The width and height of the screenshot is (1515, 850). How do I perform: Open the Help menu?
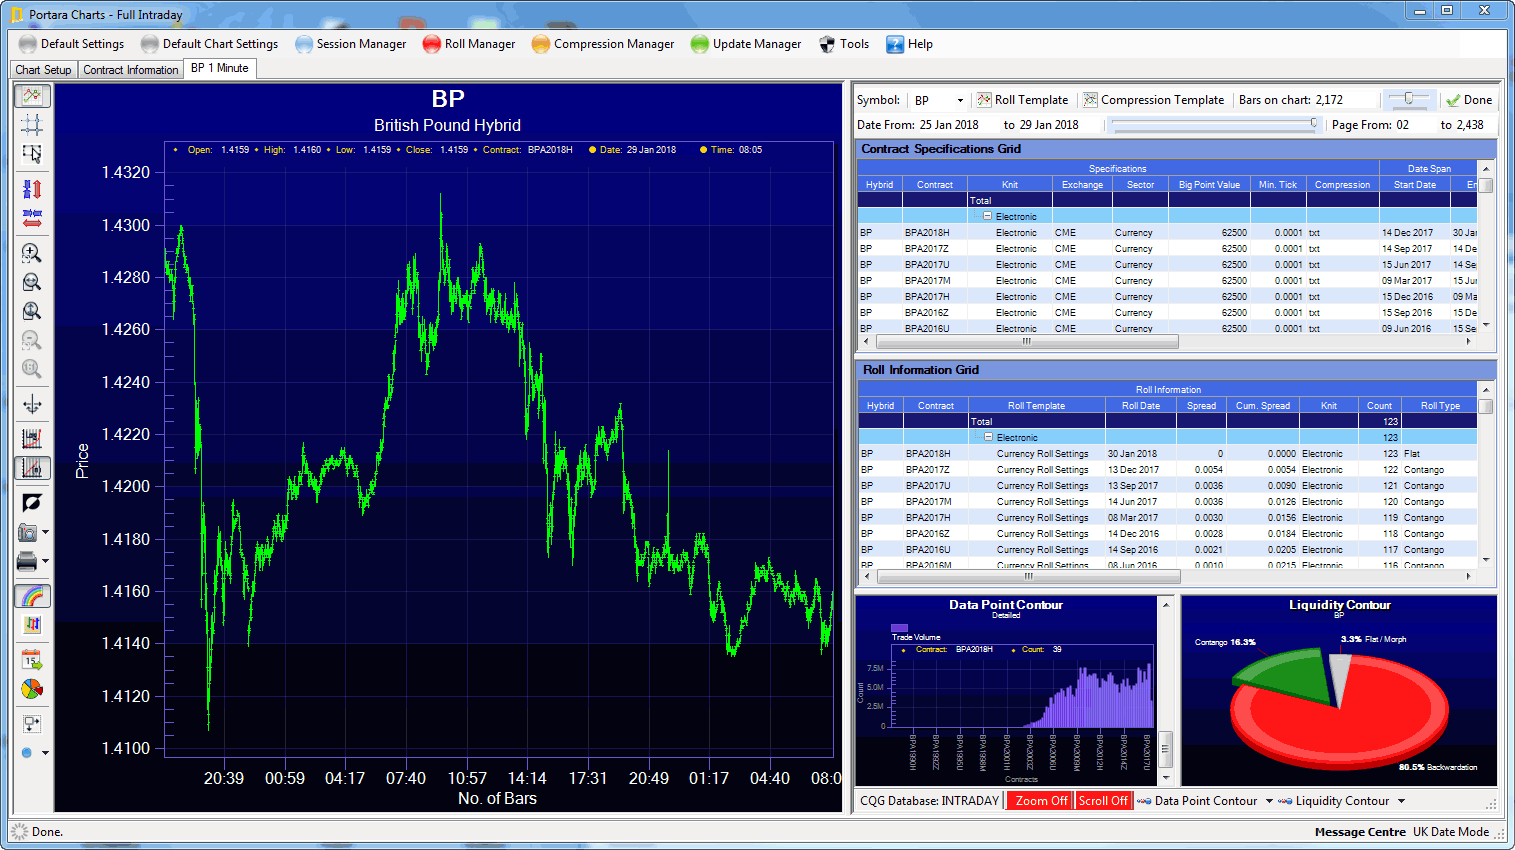(x=909, y=44)
